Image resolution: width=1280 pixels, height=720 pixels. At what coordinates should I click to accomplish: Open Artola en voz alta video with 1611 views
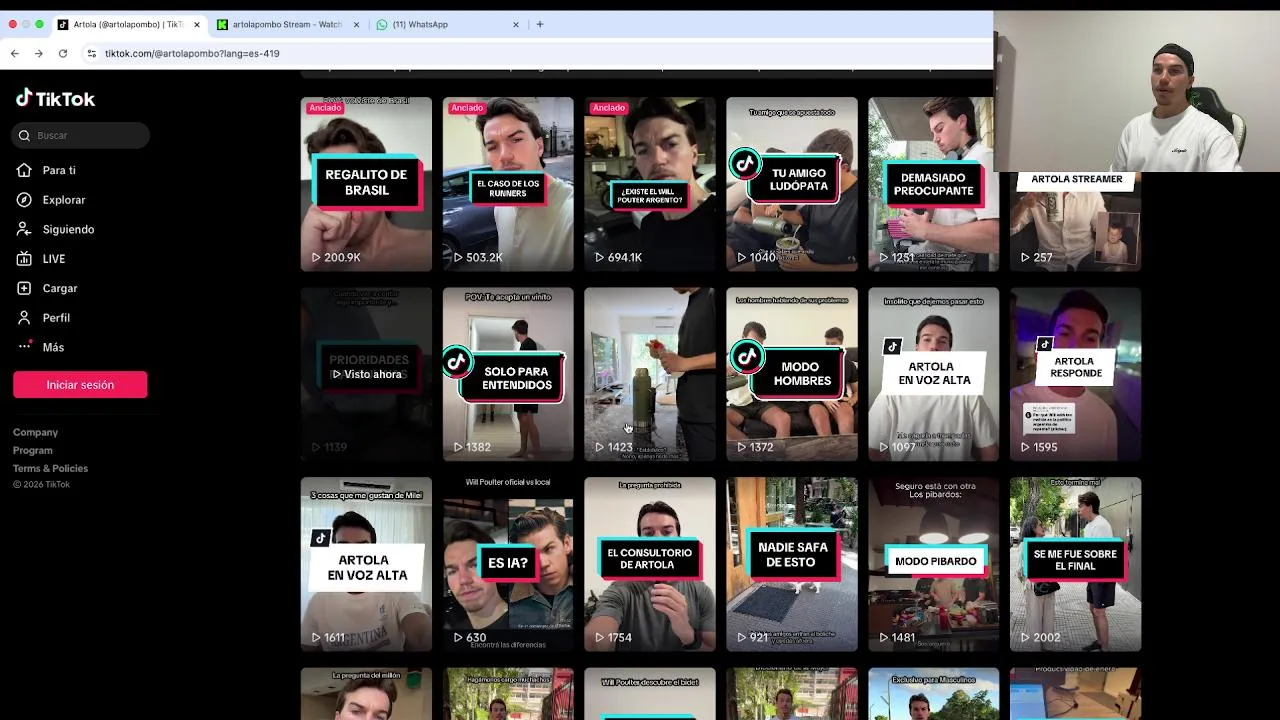366,564
